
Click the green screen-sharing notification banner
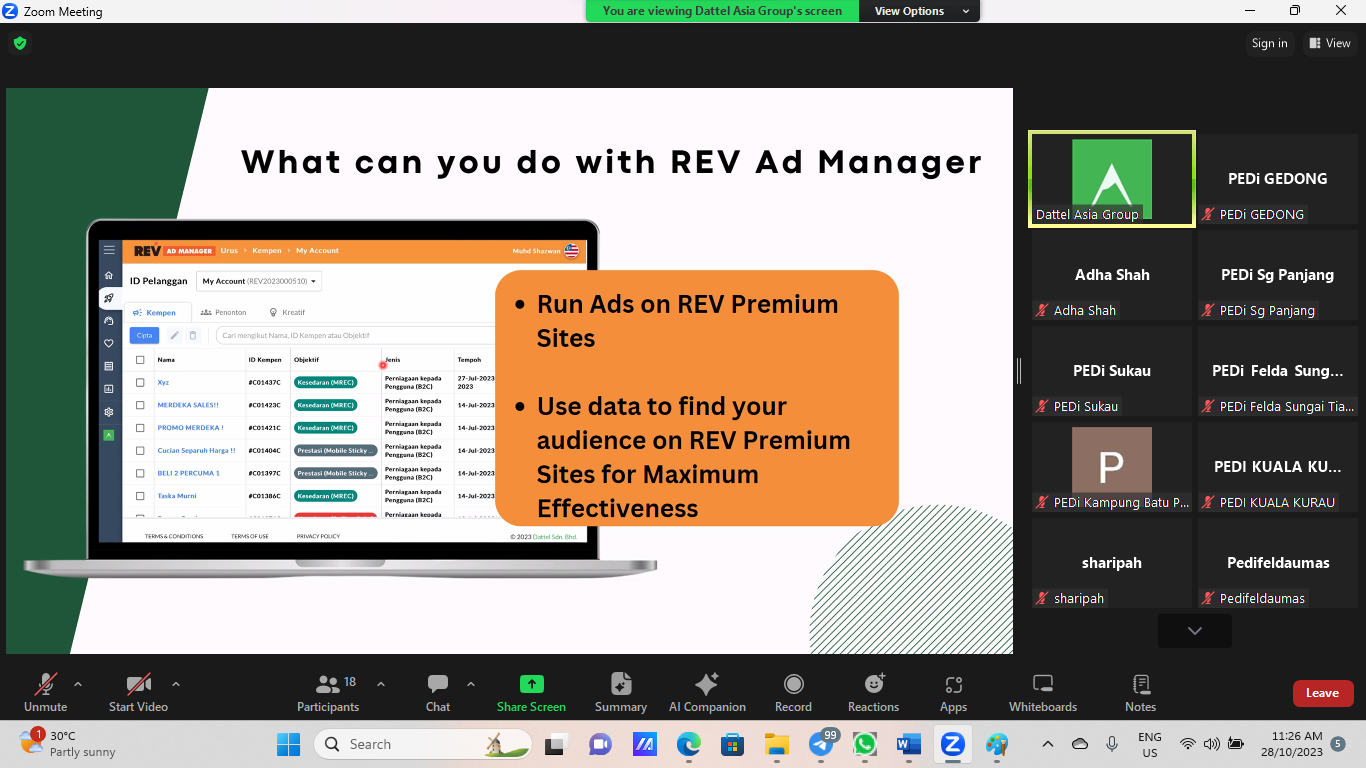tap(721, 11)
